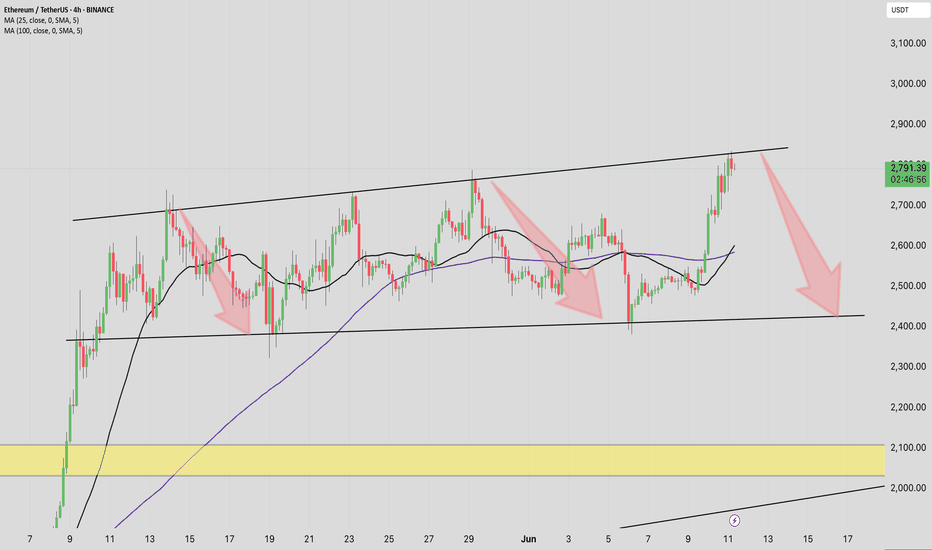Click the current price label 2,791.39
This screenshot has height=550, width=932.
tap(908, 168)
